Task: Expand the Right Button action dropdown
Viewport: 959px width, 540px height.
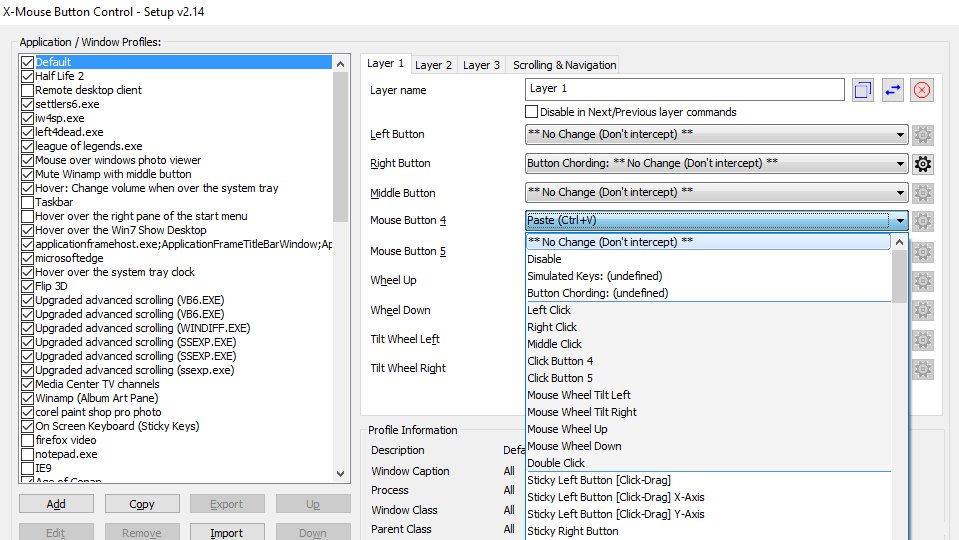Action: click(716, 164)
